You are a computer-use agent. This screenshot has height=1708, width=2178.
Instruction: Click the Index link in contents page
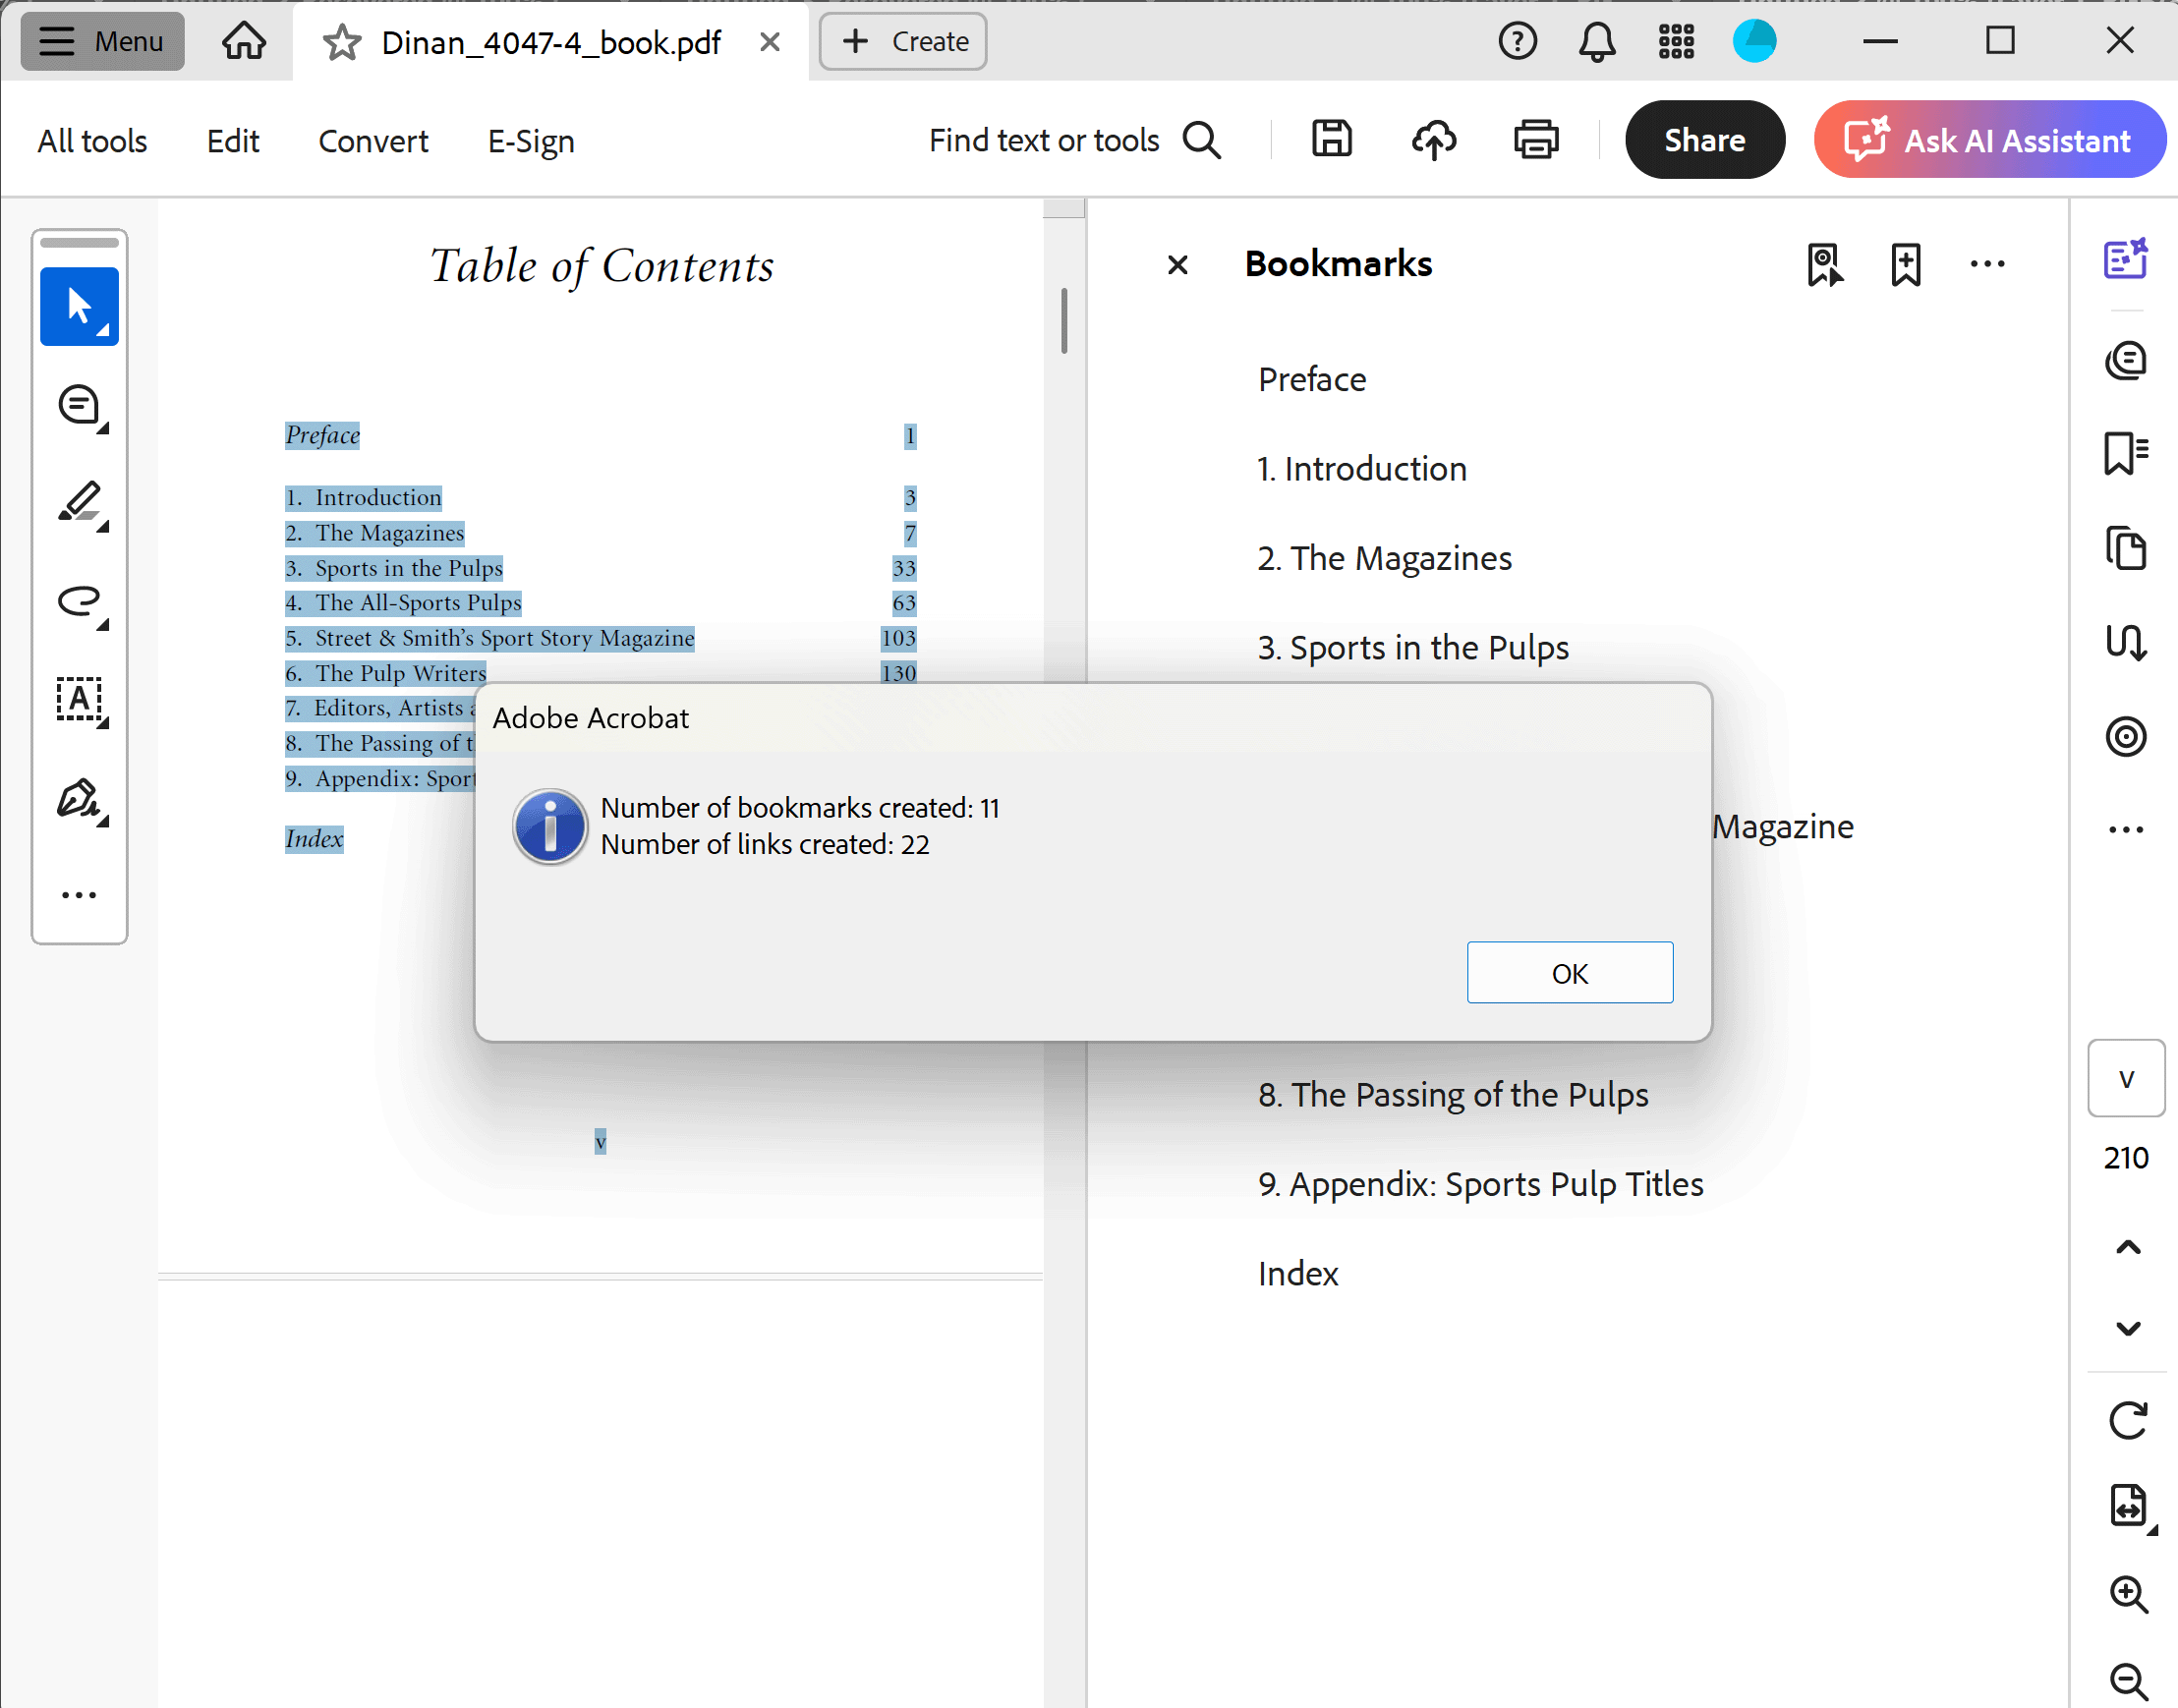click(314, 839)
